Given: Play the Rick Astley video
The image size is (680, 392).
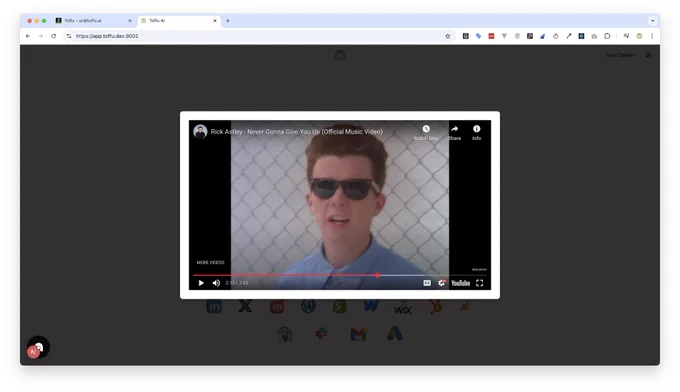Looking at the screenshot, I should point(201,283).
